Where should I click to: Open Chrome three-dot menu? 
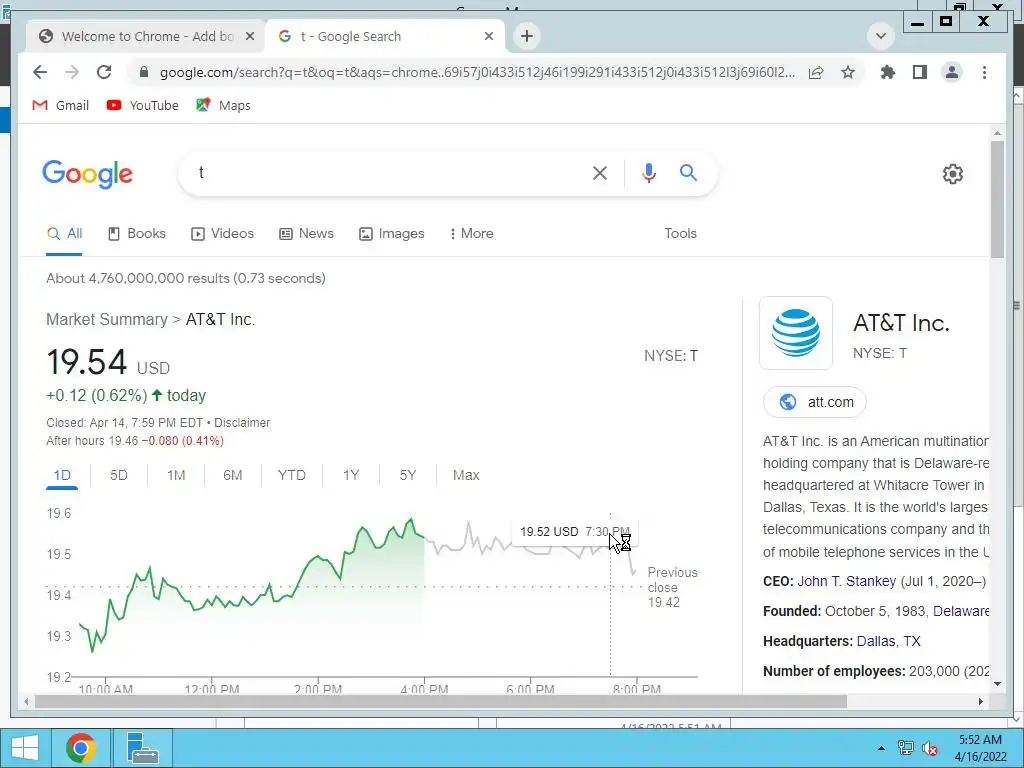tap(984, 72)
